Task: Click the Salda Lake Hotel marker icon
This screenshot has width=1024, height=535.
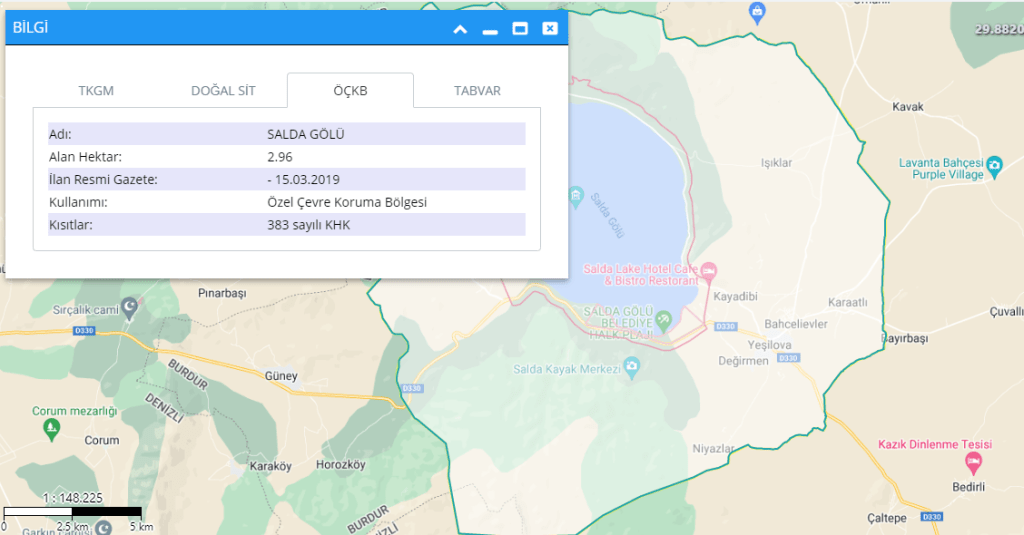Action: point(709,271)
